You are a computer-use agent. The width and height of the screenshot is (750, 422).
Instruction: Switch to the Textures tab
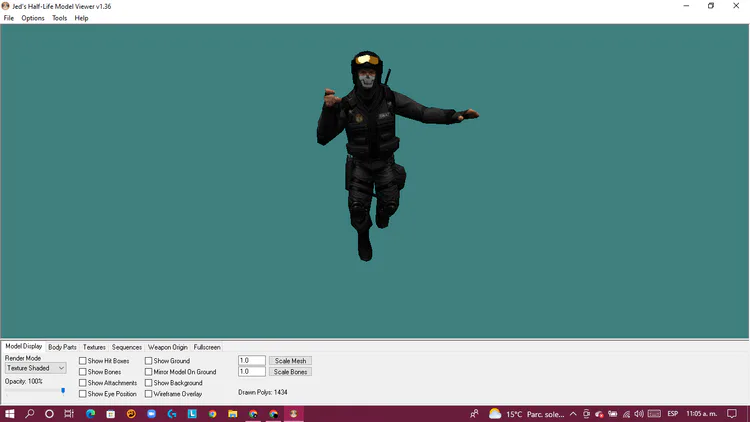pyautogui.click(x=94, y=347)
